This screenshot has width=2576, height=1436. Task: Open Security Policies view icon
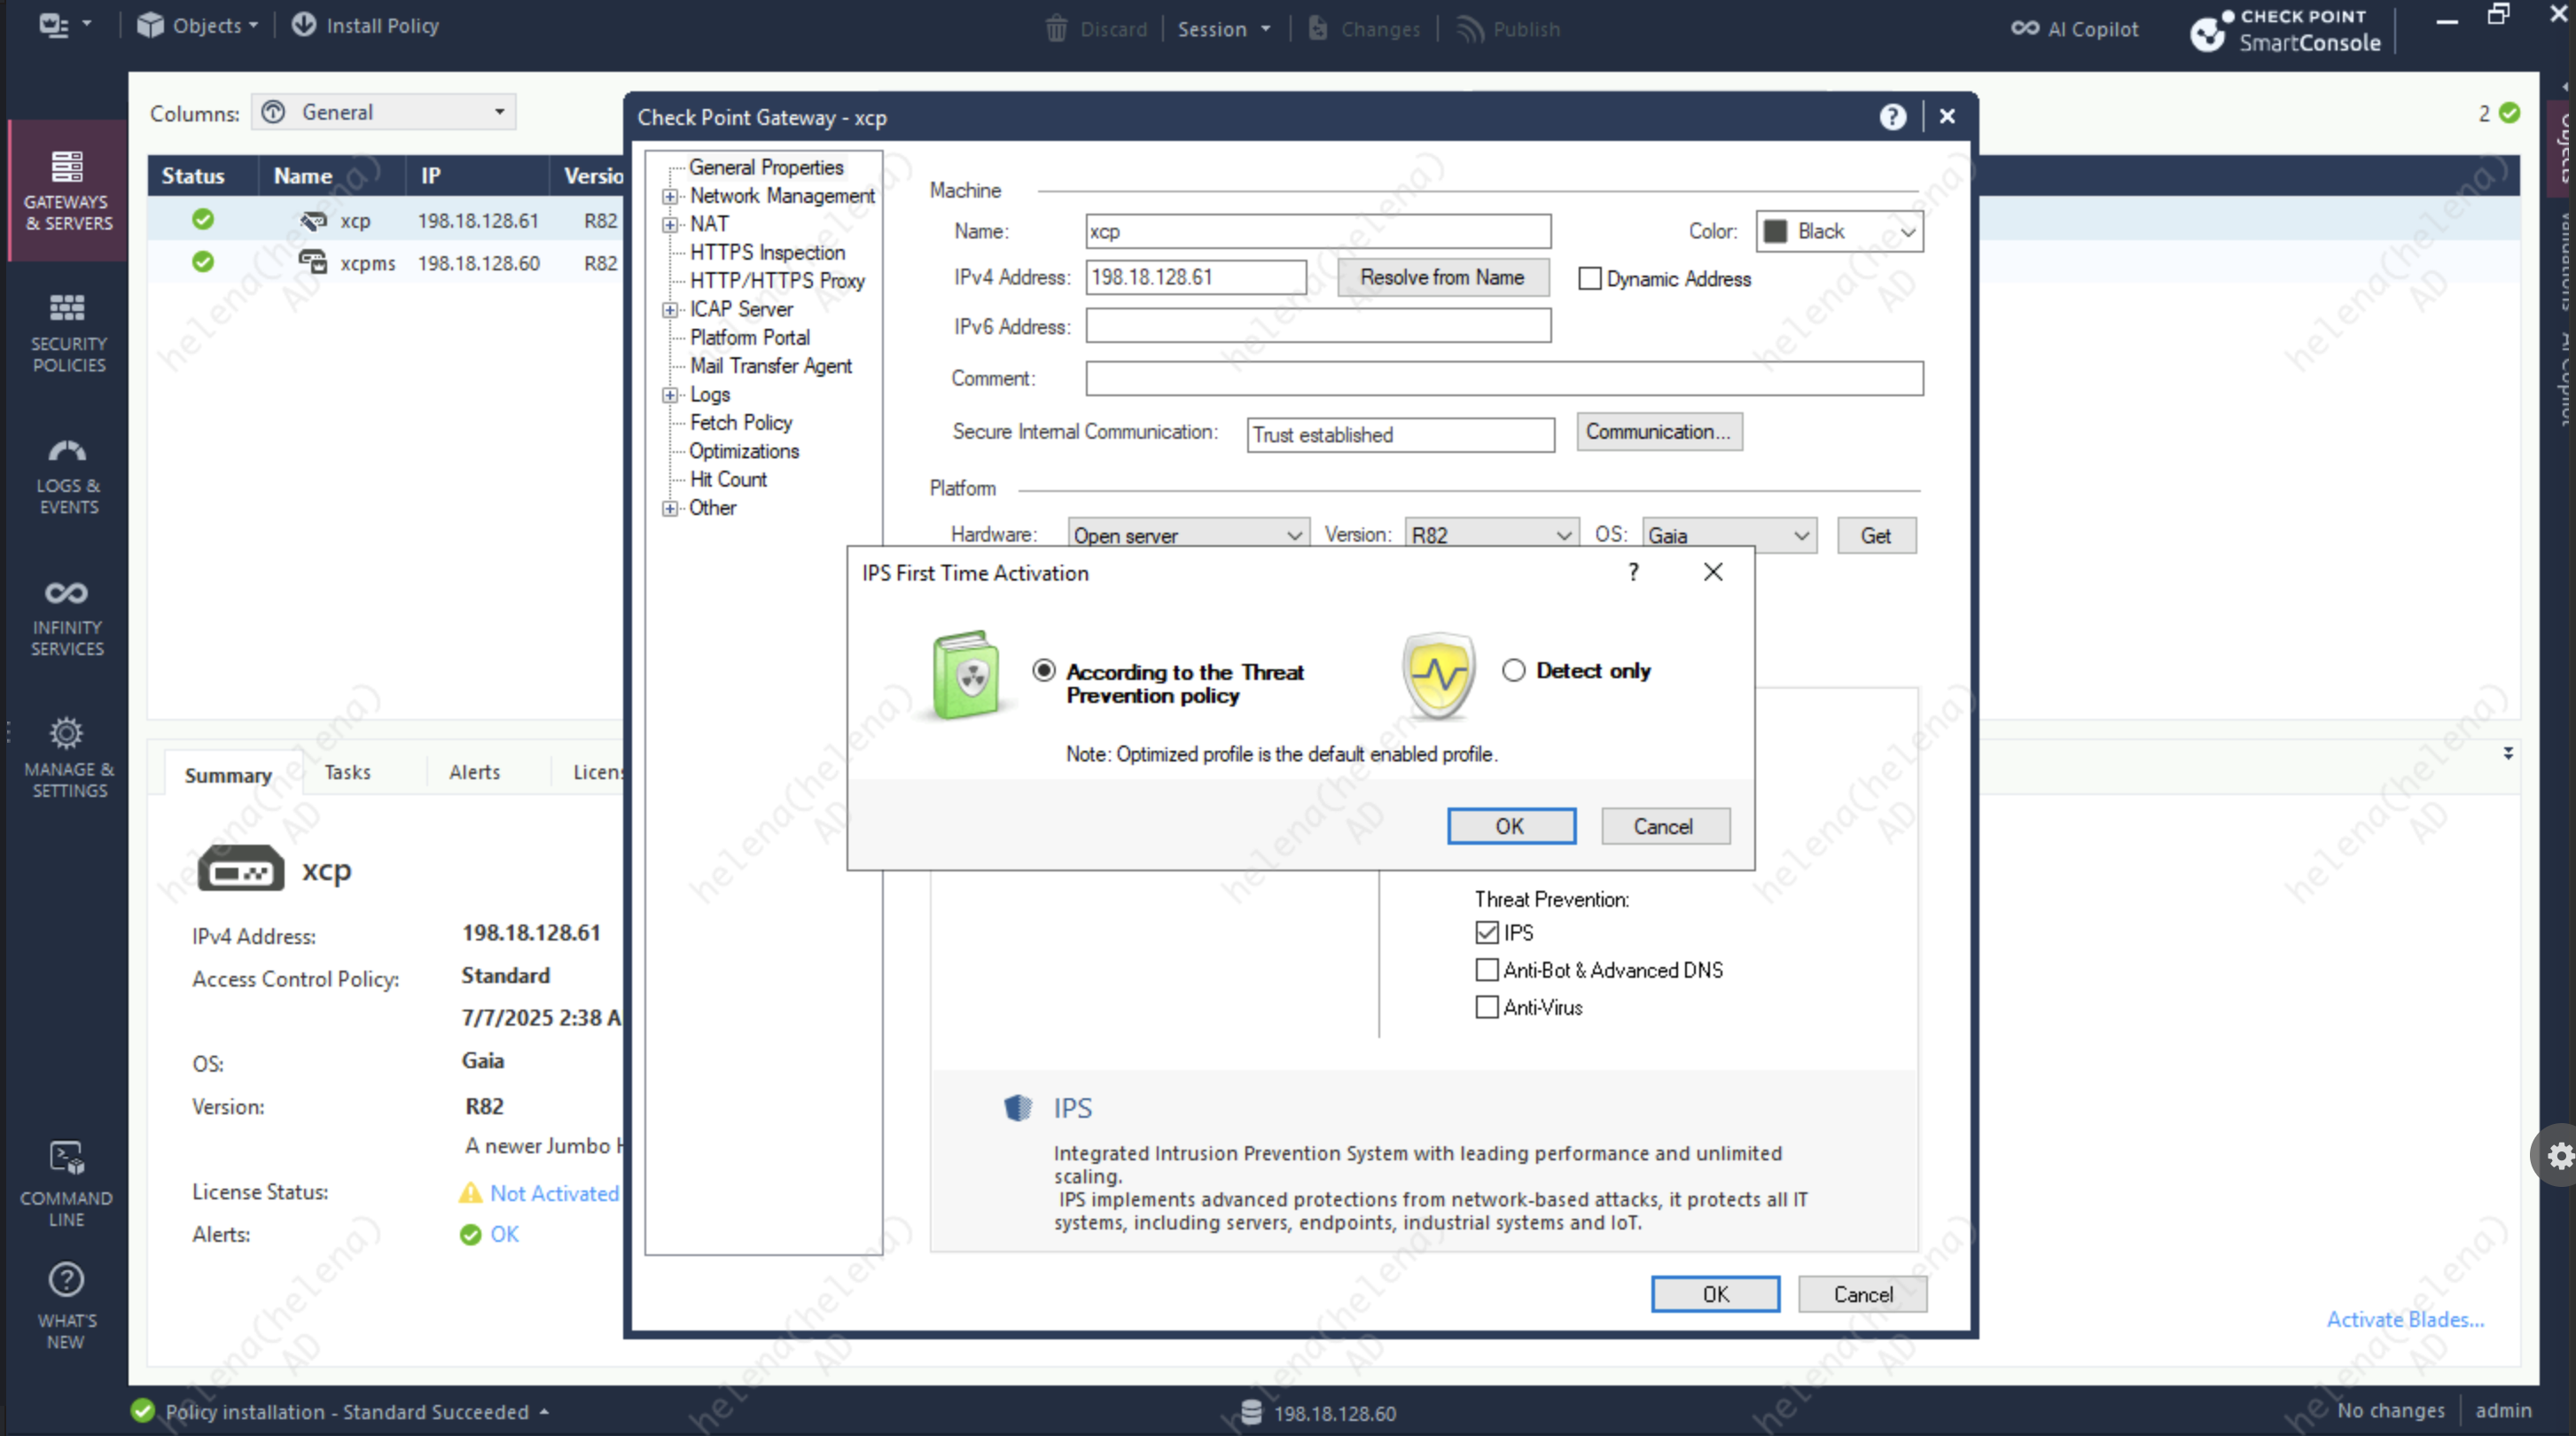coord(67,308)
